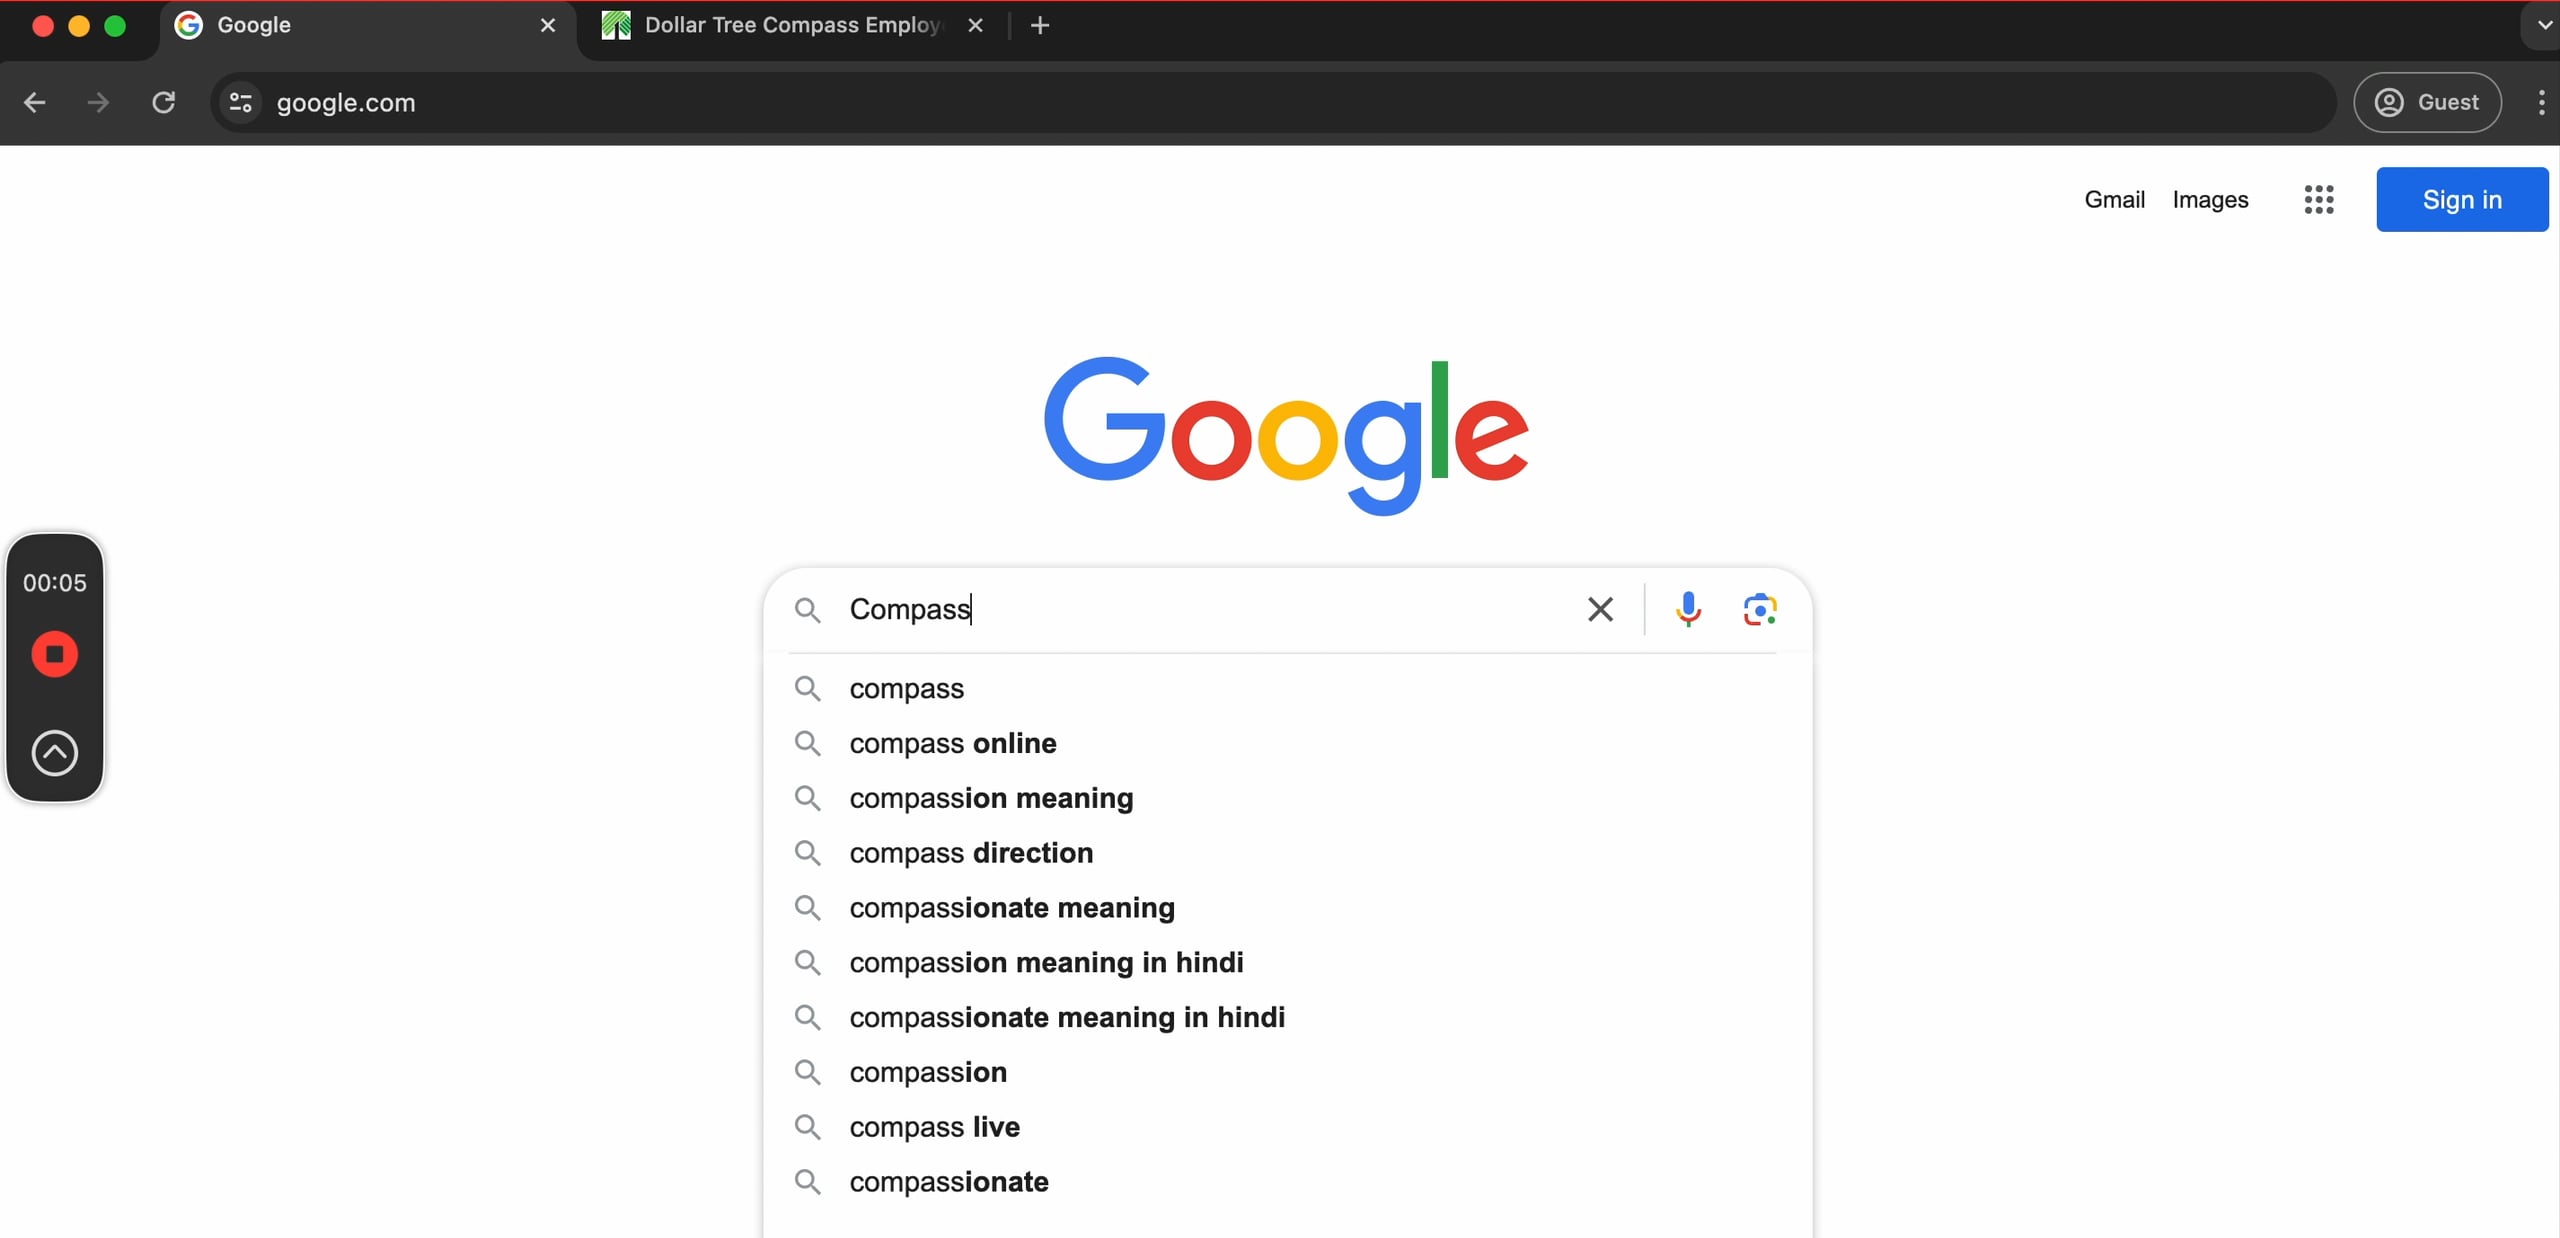Viewport: 2560px width, 1238px height.
Task: Open the Images link
Action: 2210,200
